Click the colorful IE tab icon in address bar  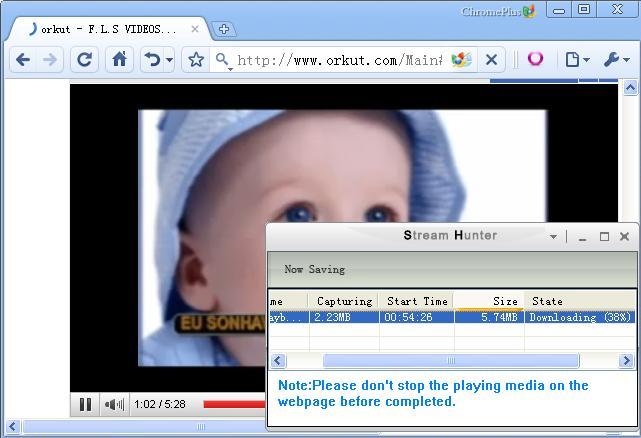coord(461,60)
